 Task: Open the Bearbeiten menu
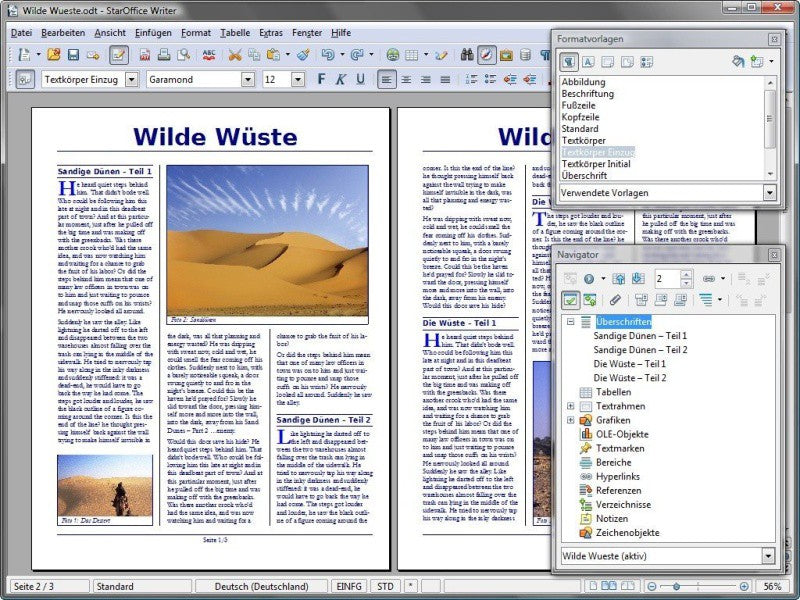point(63,33)
